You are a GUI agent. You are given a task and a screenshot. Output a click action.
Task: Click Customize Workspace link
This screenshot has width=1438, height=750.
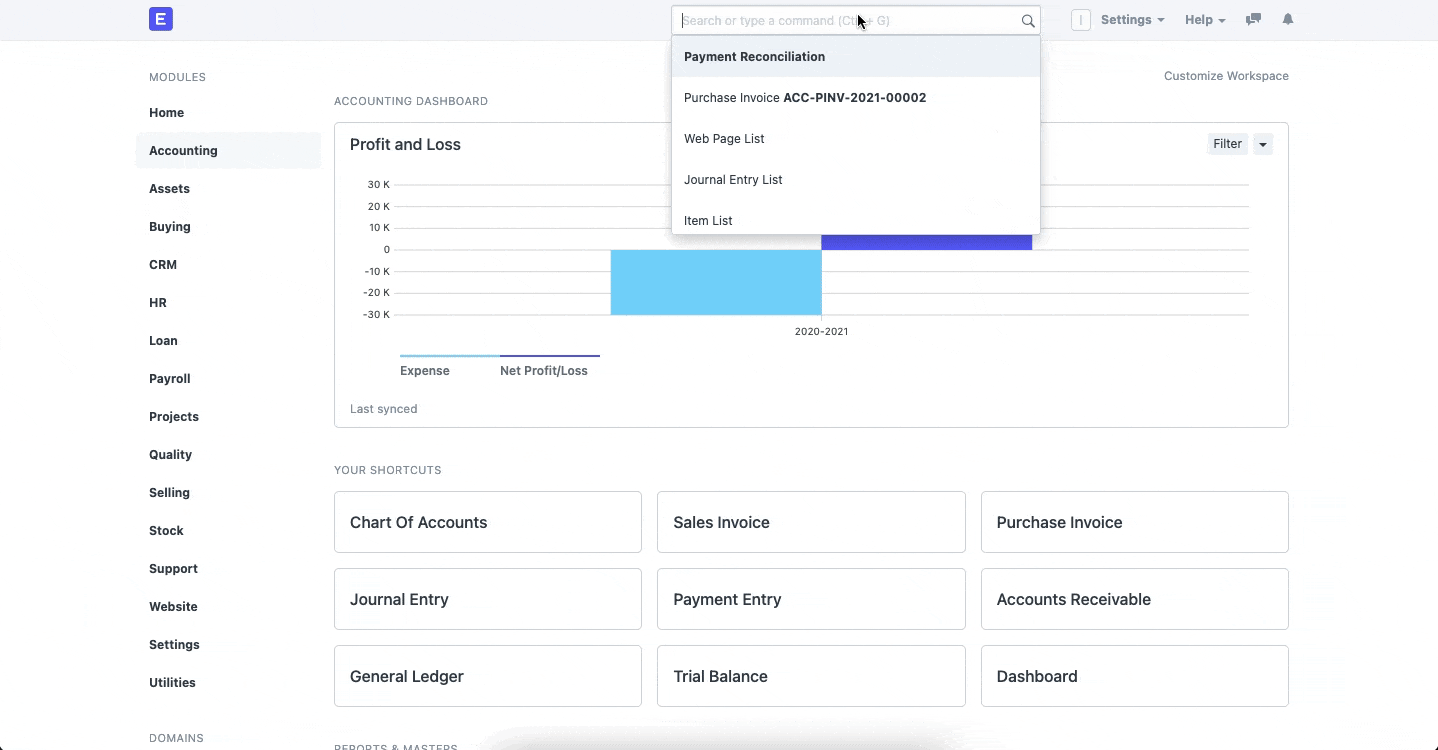1225,76
